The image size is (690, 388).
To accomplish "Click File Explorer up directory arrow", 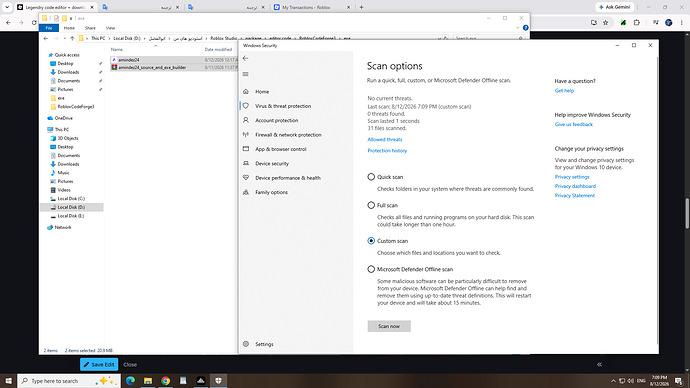I will tap(72, 38).
